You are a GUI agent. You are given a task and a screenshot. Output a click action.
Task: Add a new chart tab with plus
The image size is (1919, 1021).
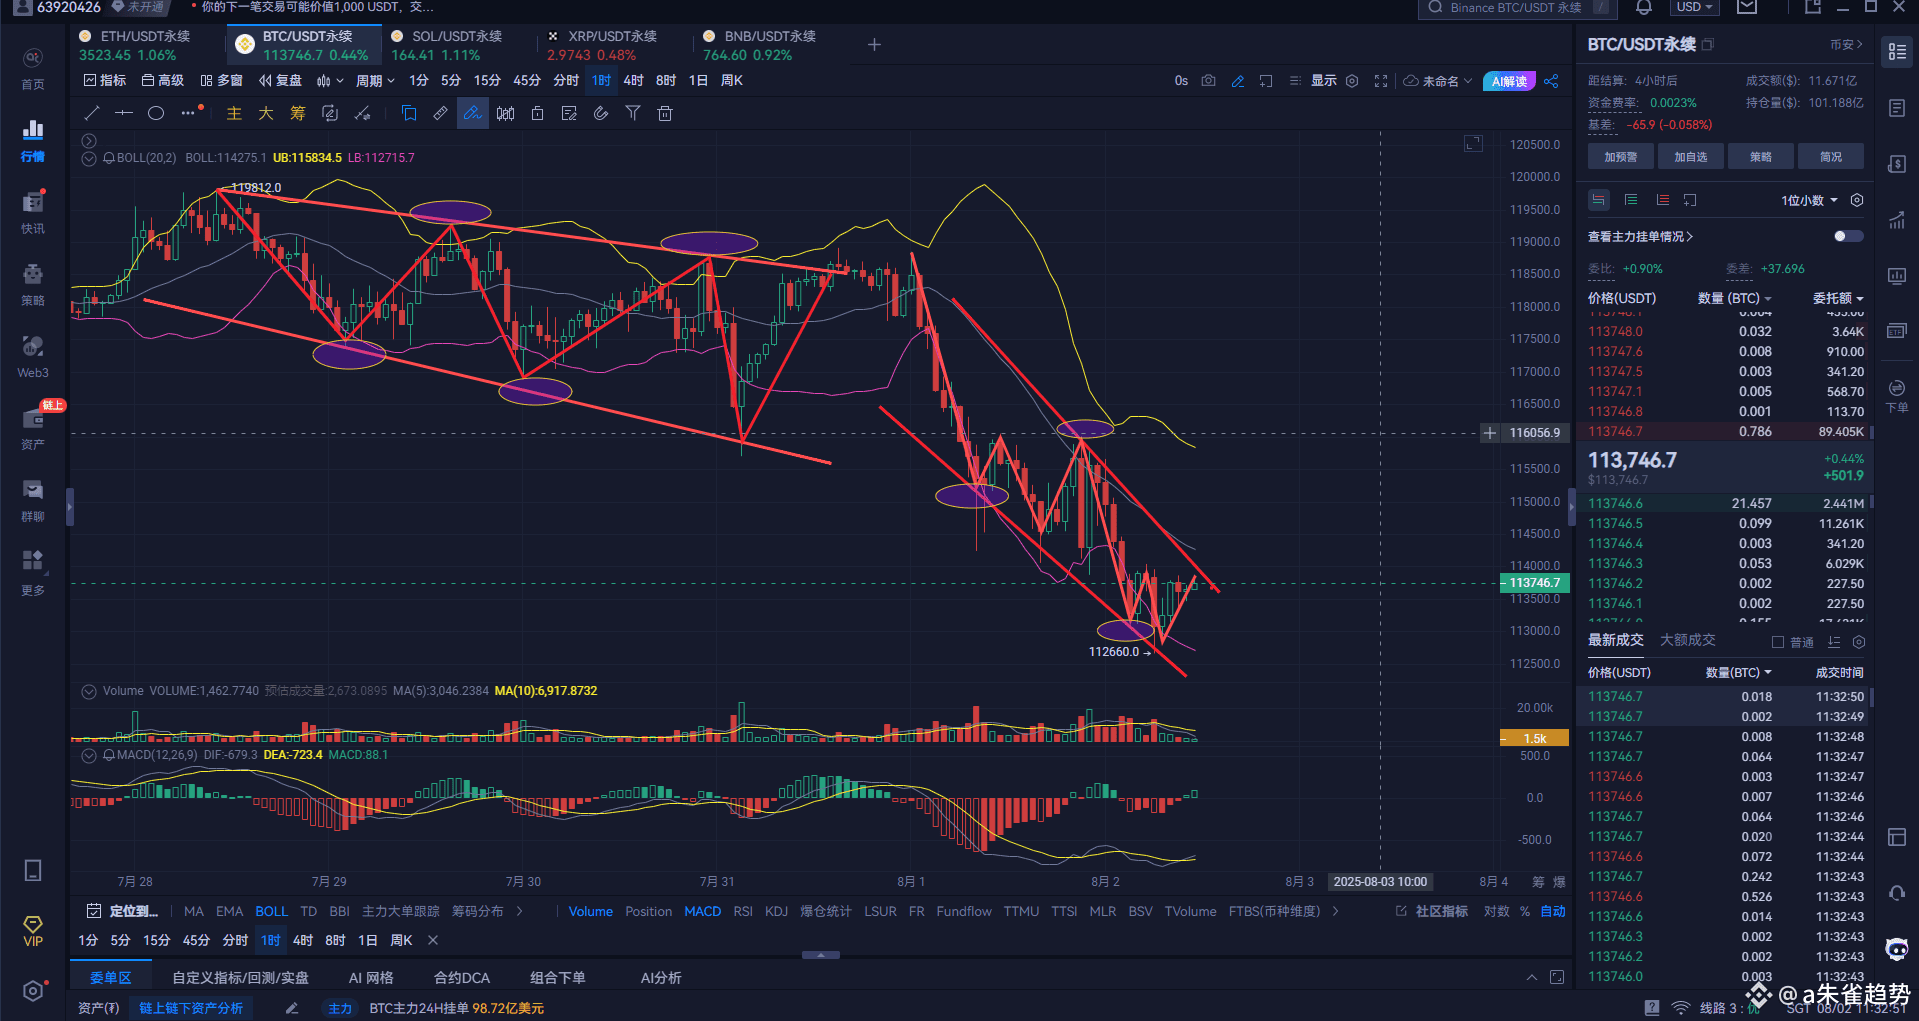point(874,45)
